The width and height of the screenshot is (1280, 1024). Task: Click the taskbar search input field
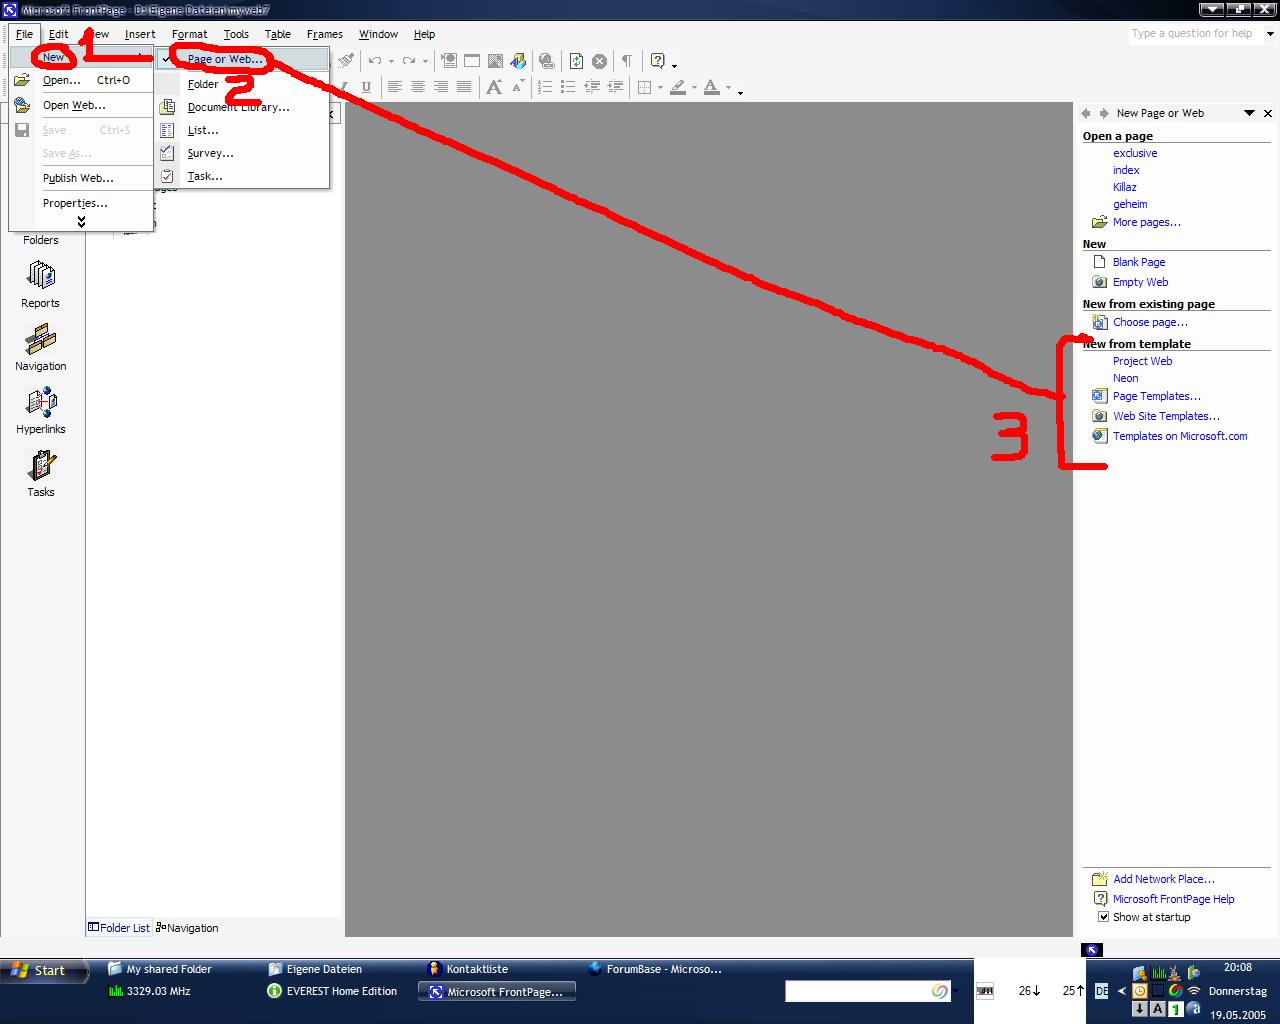pos(857,991)
